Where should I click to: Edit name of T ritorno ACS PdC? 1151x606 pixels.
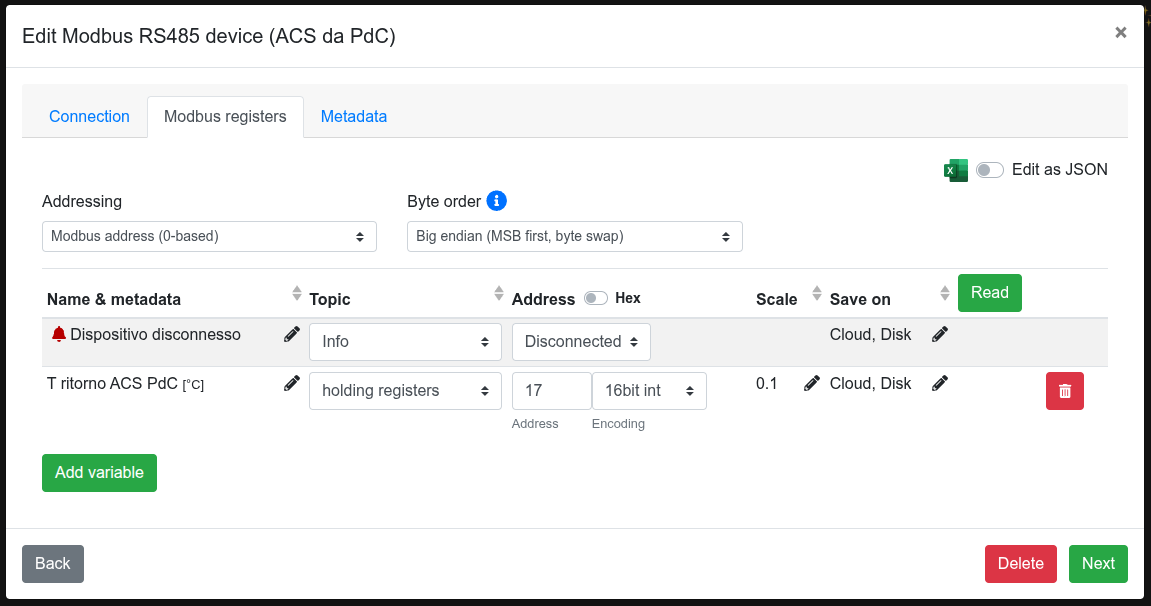pos(292,383)
